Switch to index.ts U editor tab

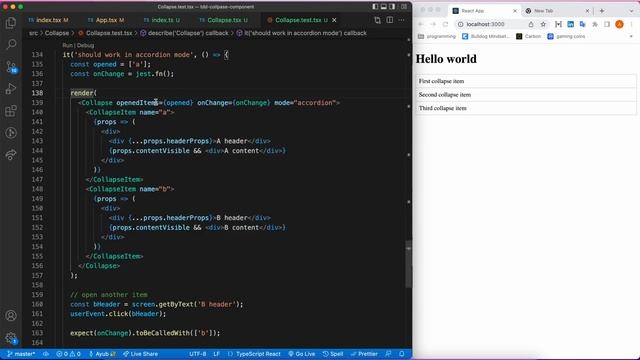162,20
